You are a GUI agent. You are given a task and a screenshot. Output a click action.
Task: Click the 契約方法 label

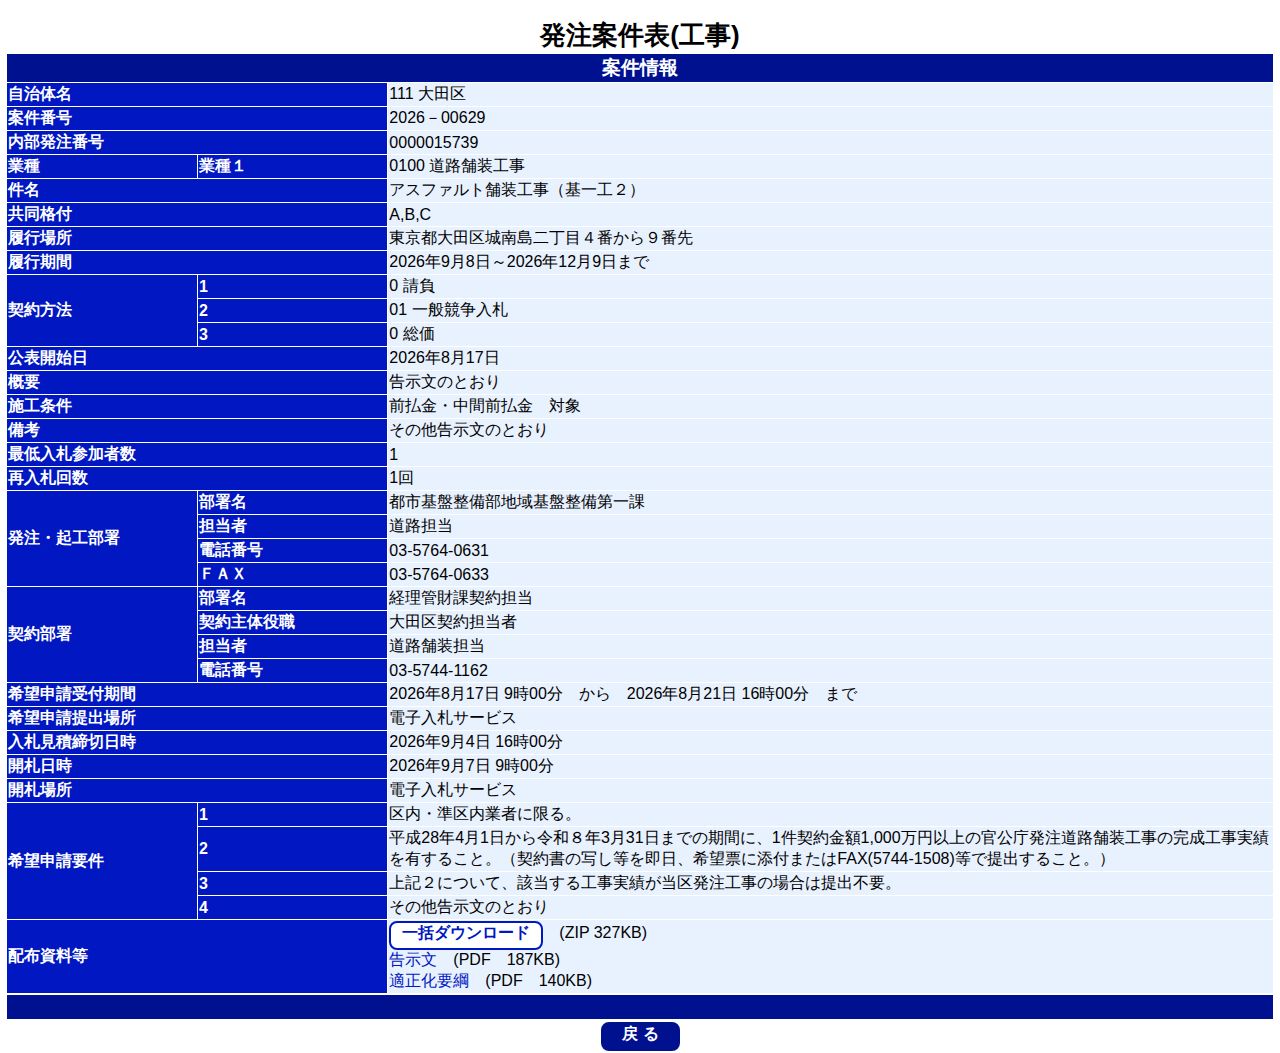[40, 310]
